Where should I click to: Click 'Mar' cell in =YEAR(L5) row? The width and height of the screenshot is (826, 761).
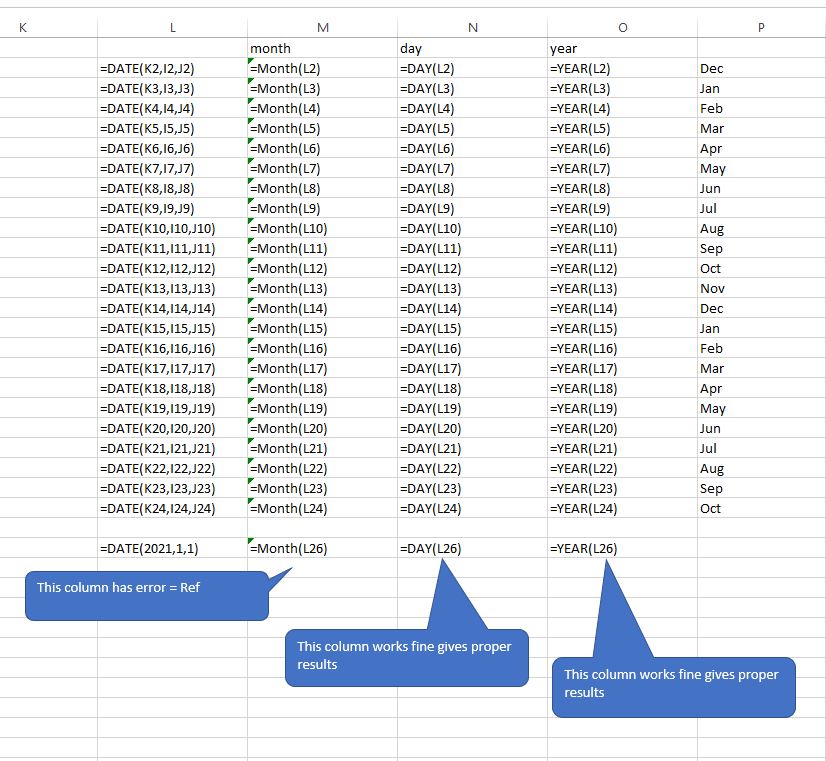coord(761,129)
